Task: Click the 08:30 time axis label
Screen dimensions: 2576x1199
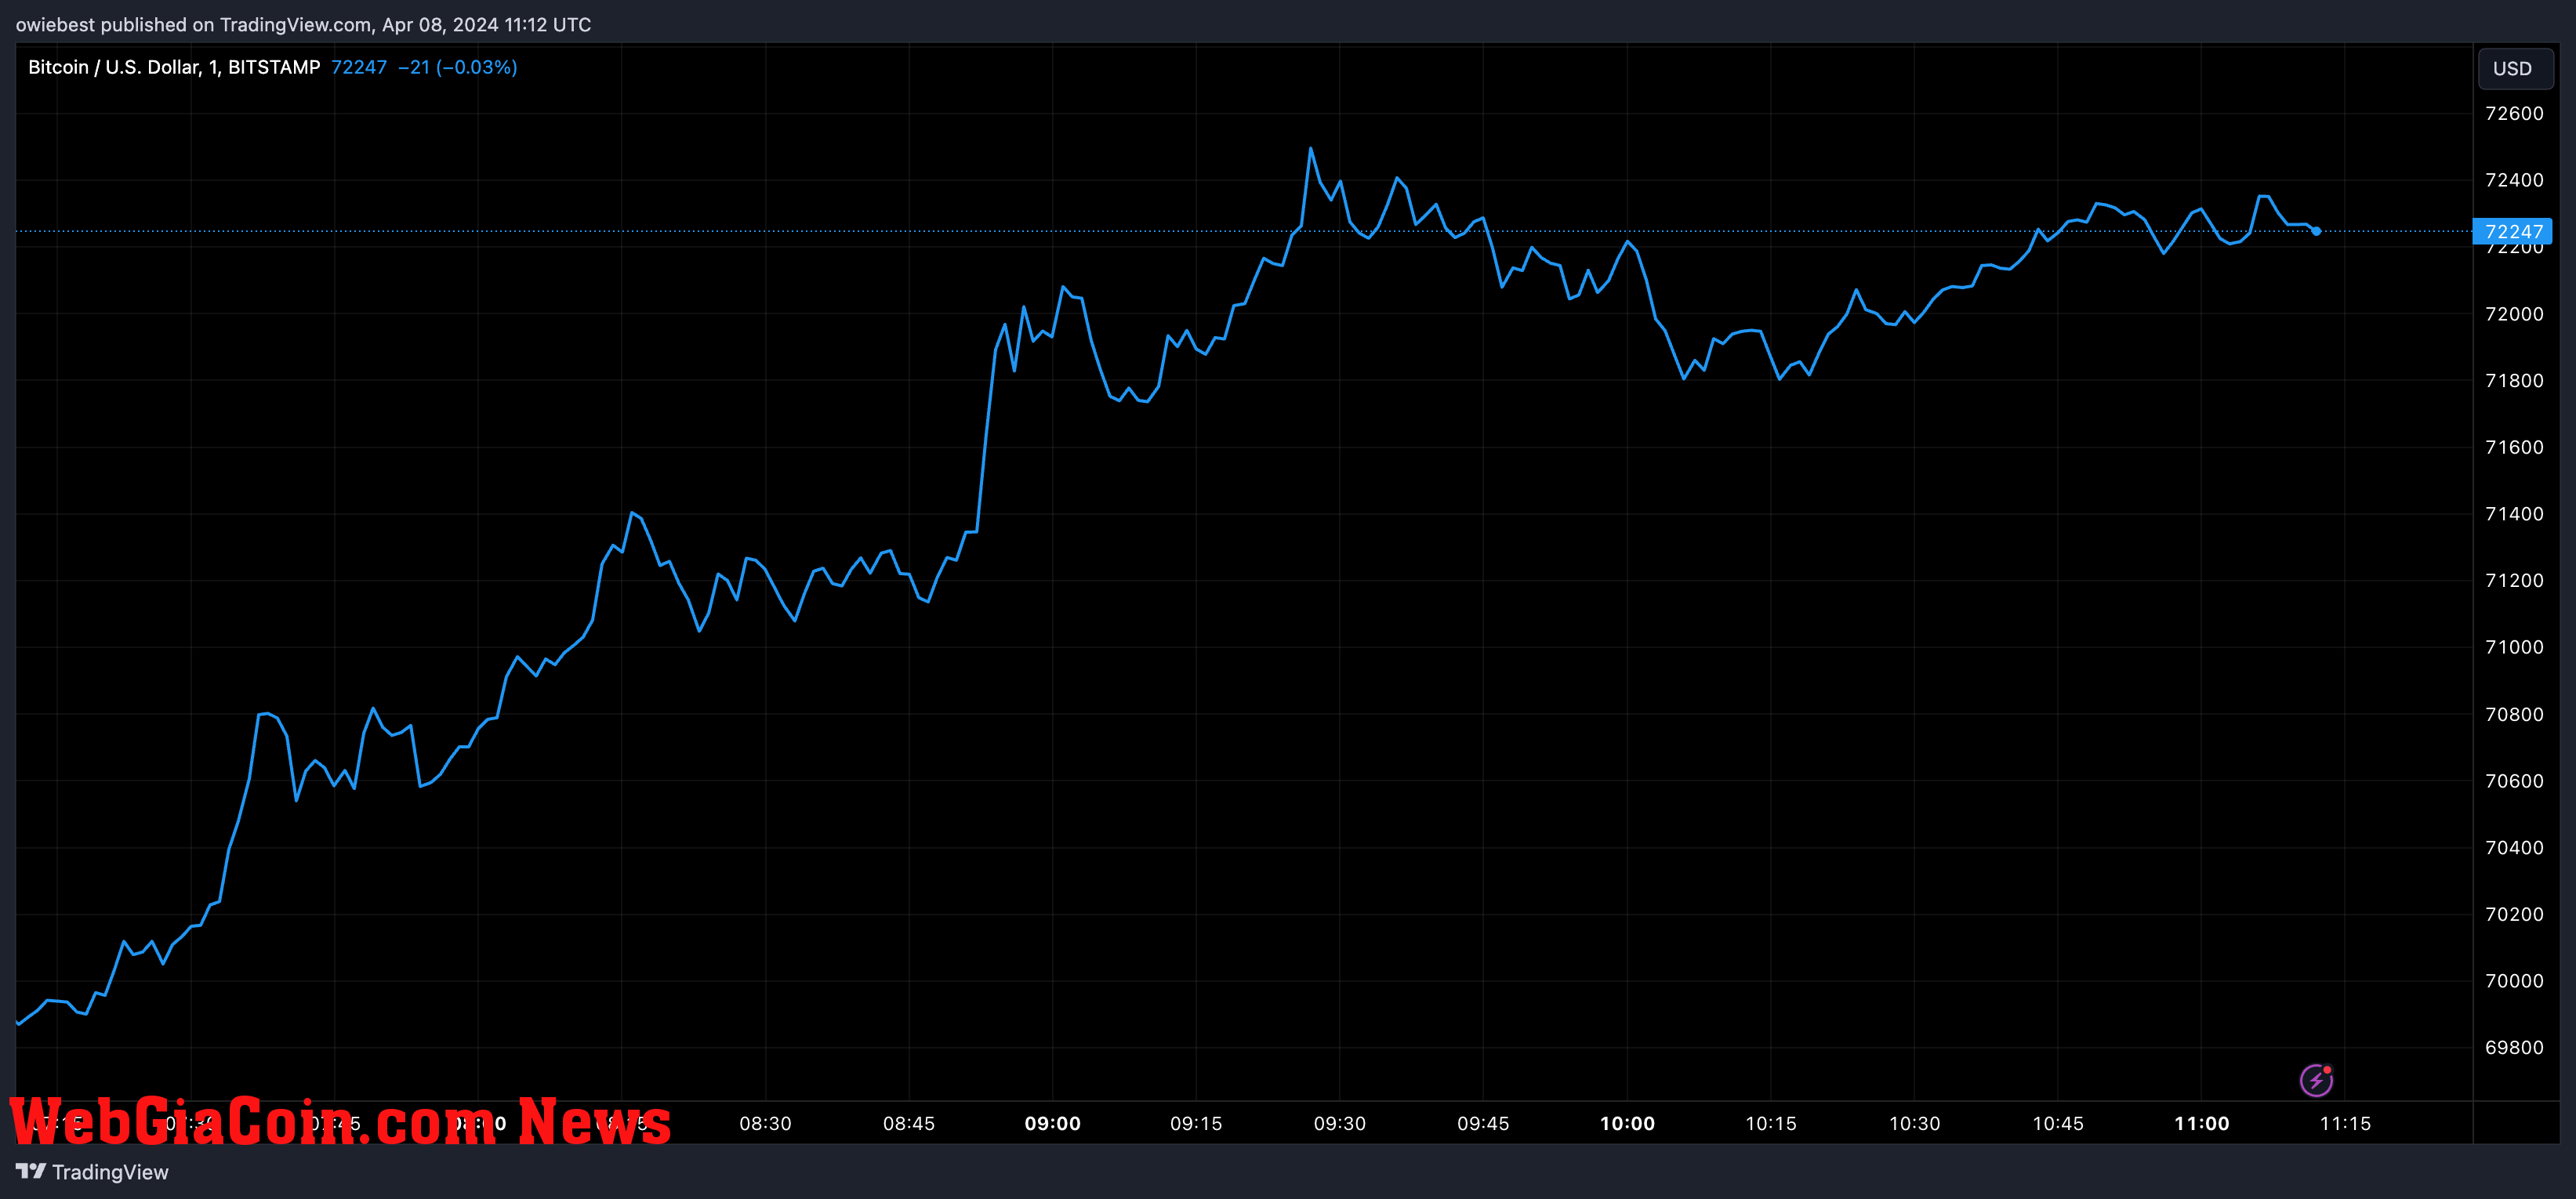Action: tap(765, 1123)
